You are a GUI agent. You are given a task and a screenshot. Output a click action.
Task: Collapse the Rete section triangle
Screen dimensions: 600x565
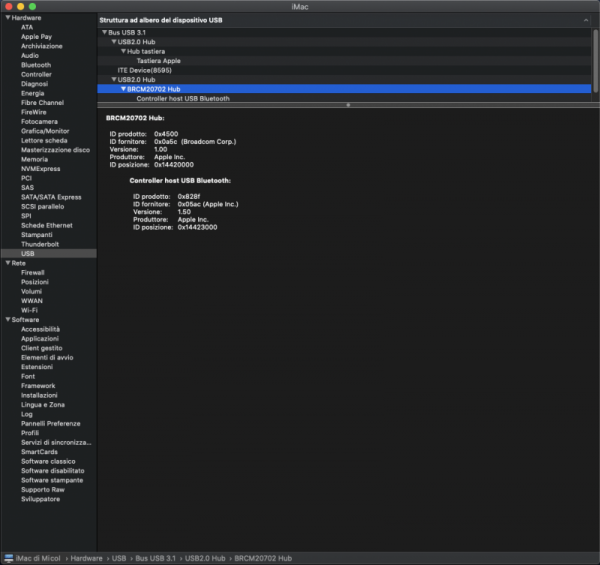(6, 263)
